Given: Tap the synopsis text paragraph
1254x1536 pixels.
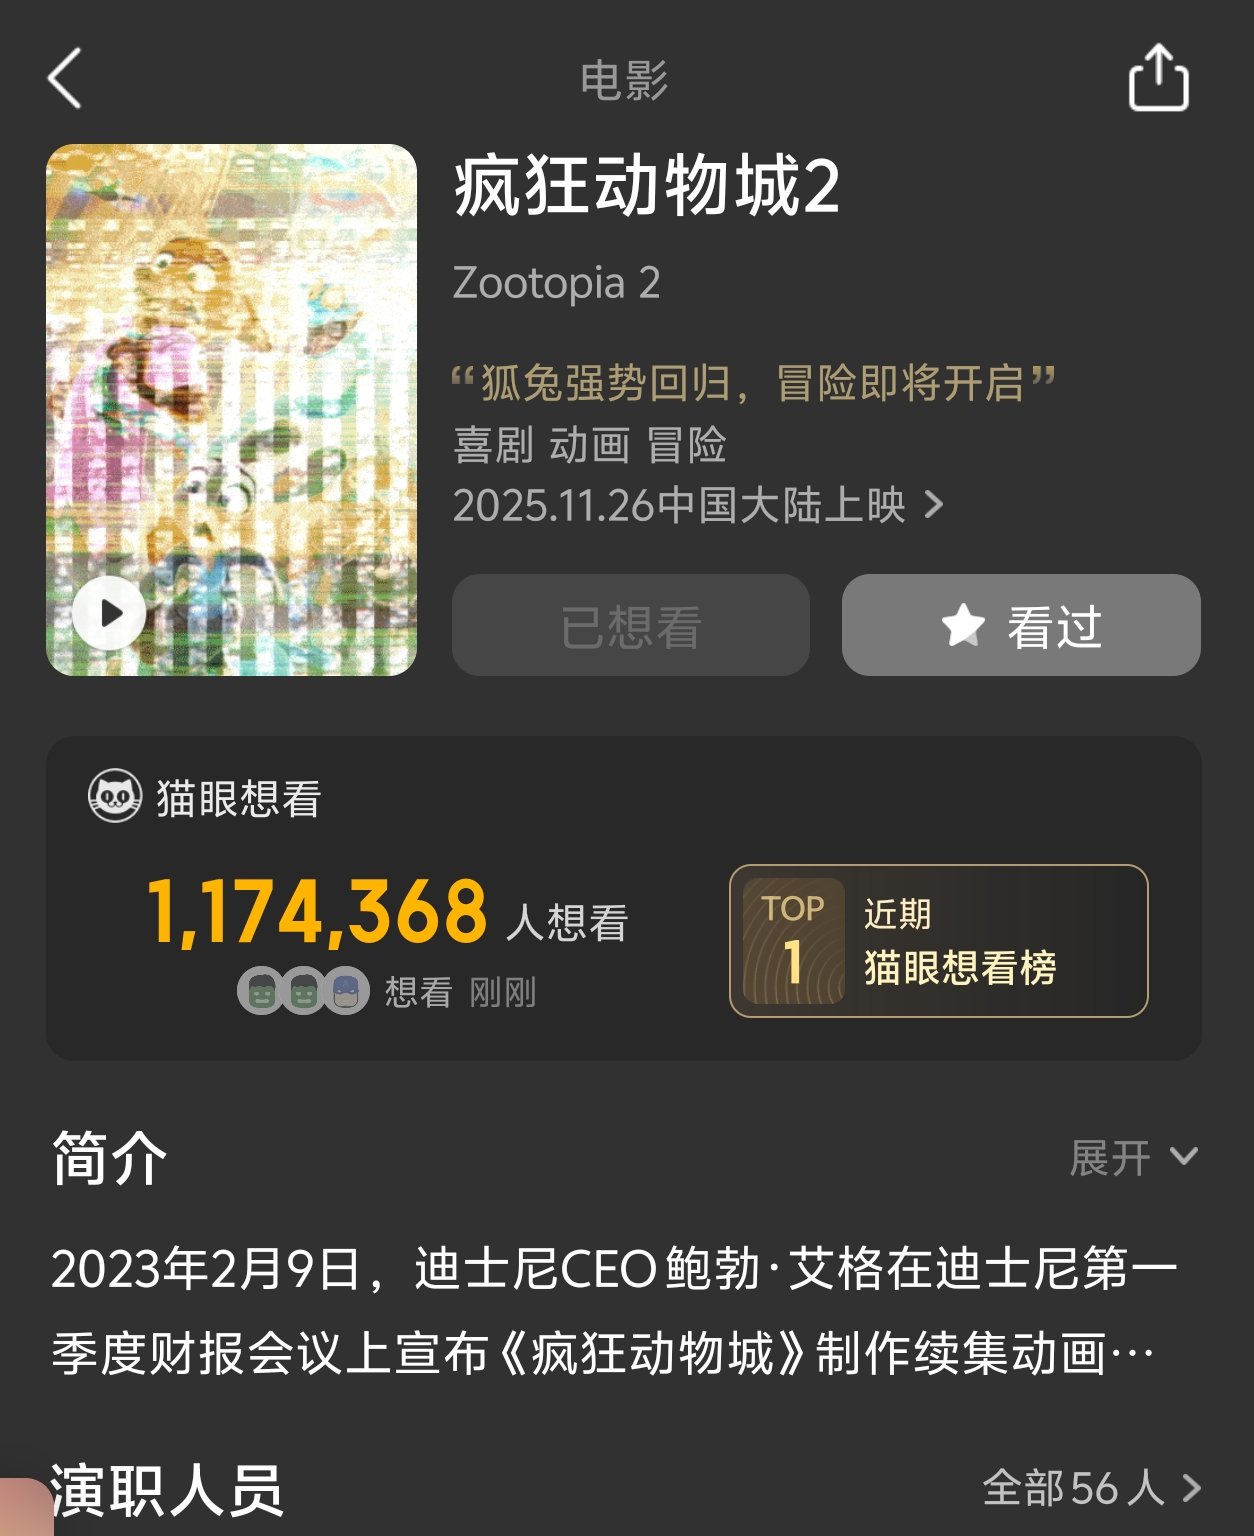Looking at the screenshot, I should 614,1311.
